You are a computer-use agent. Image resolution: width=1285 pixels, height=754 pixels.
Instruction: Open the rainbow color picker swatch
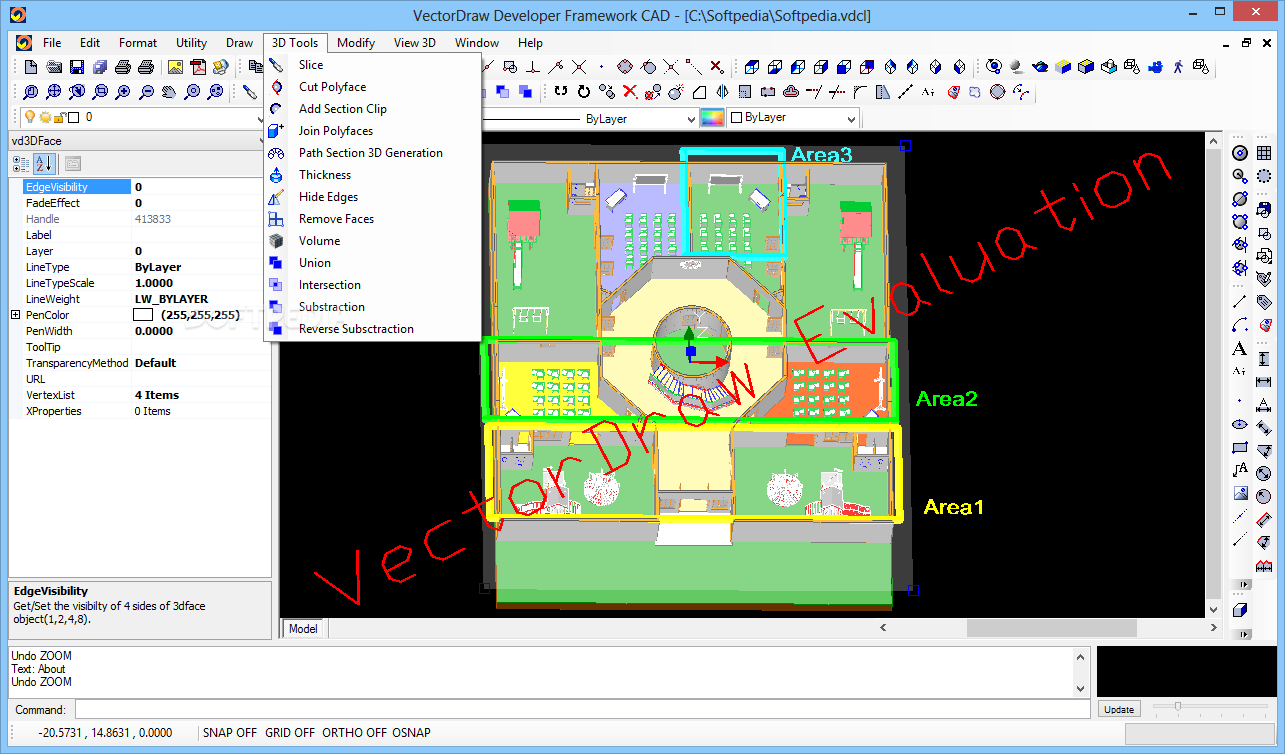point(712,118)
